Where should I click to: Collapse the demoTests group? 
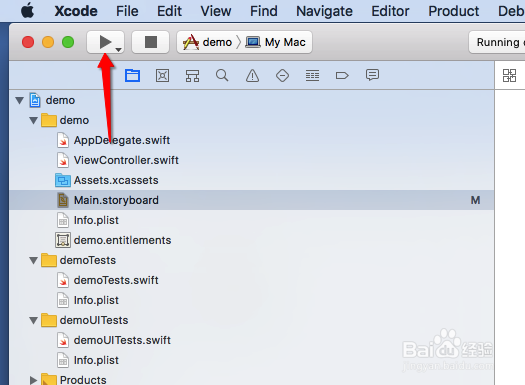click(x=33, y=260)
